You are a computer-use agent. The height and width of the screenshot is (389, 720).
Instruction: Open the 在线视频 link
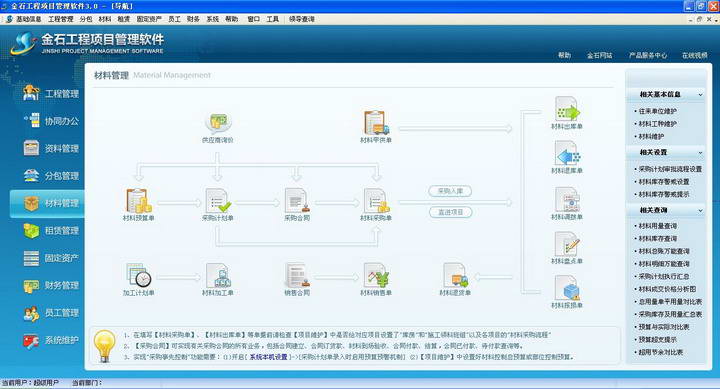[x=694, y=55]
